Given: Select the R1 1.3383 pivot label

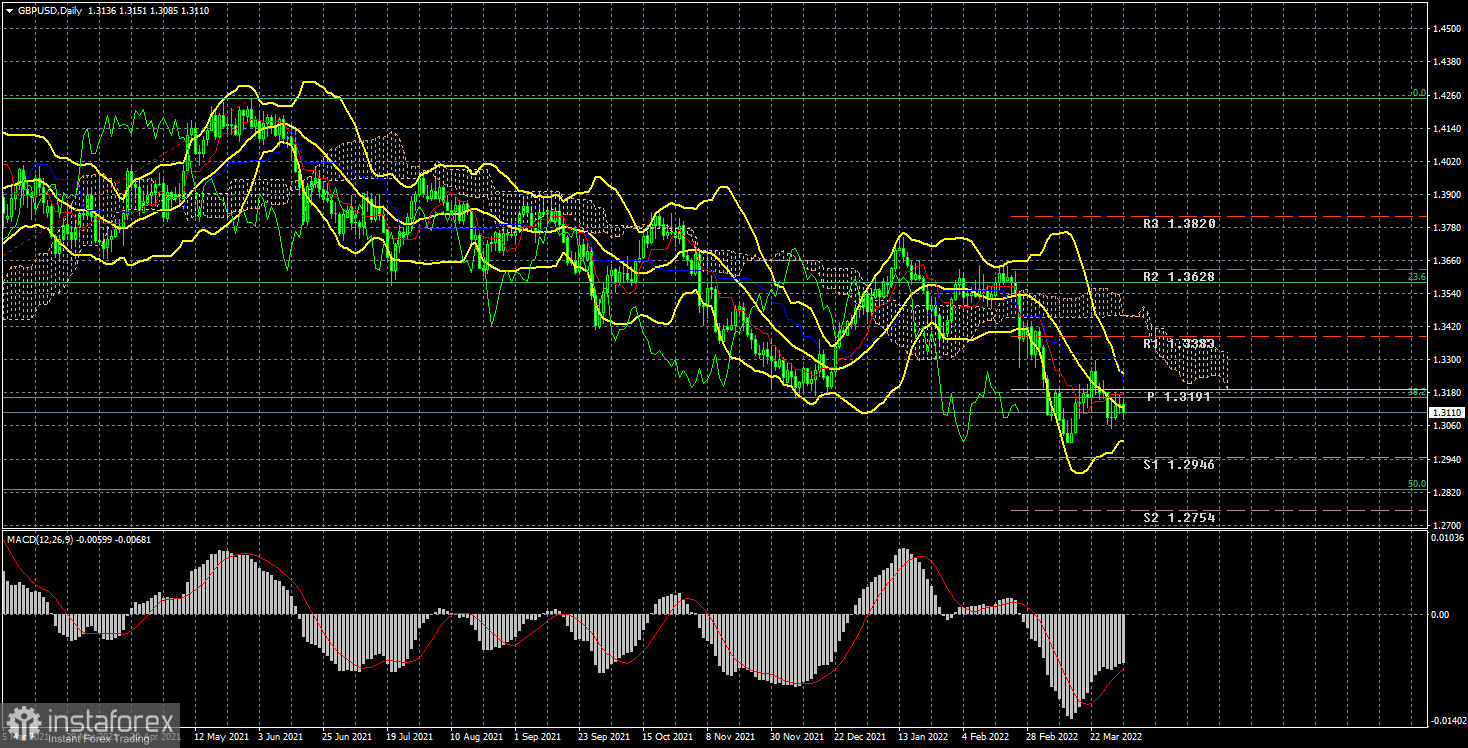Looking at the screenshot, I should click(1179, 344).
